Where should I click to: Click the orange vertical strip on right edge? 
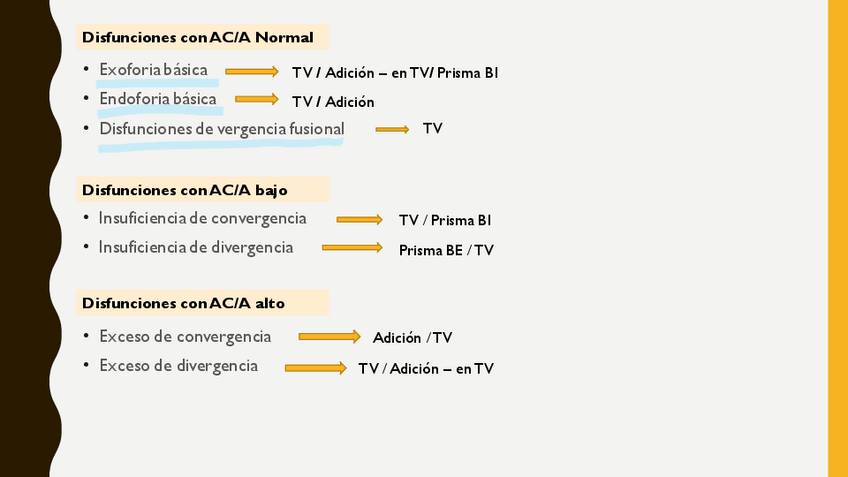click(x=837, y=238)
